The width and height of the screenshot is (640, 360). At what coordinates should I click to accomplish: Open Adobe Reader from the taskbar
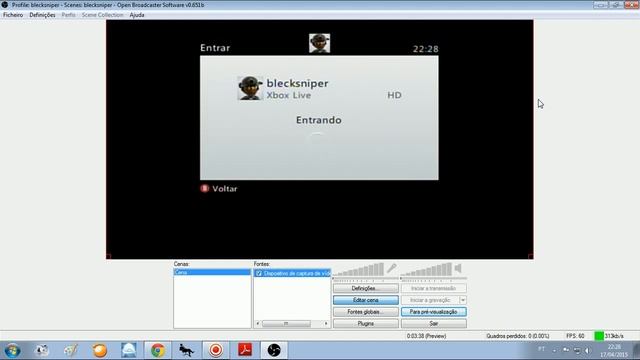pyautogui.click(x=245, y=350)
